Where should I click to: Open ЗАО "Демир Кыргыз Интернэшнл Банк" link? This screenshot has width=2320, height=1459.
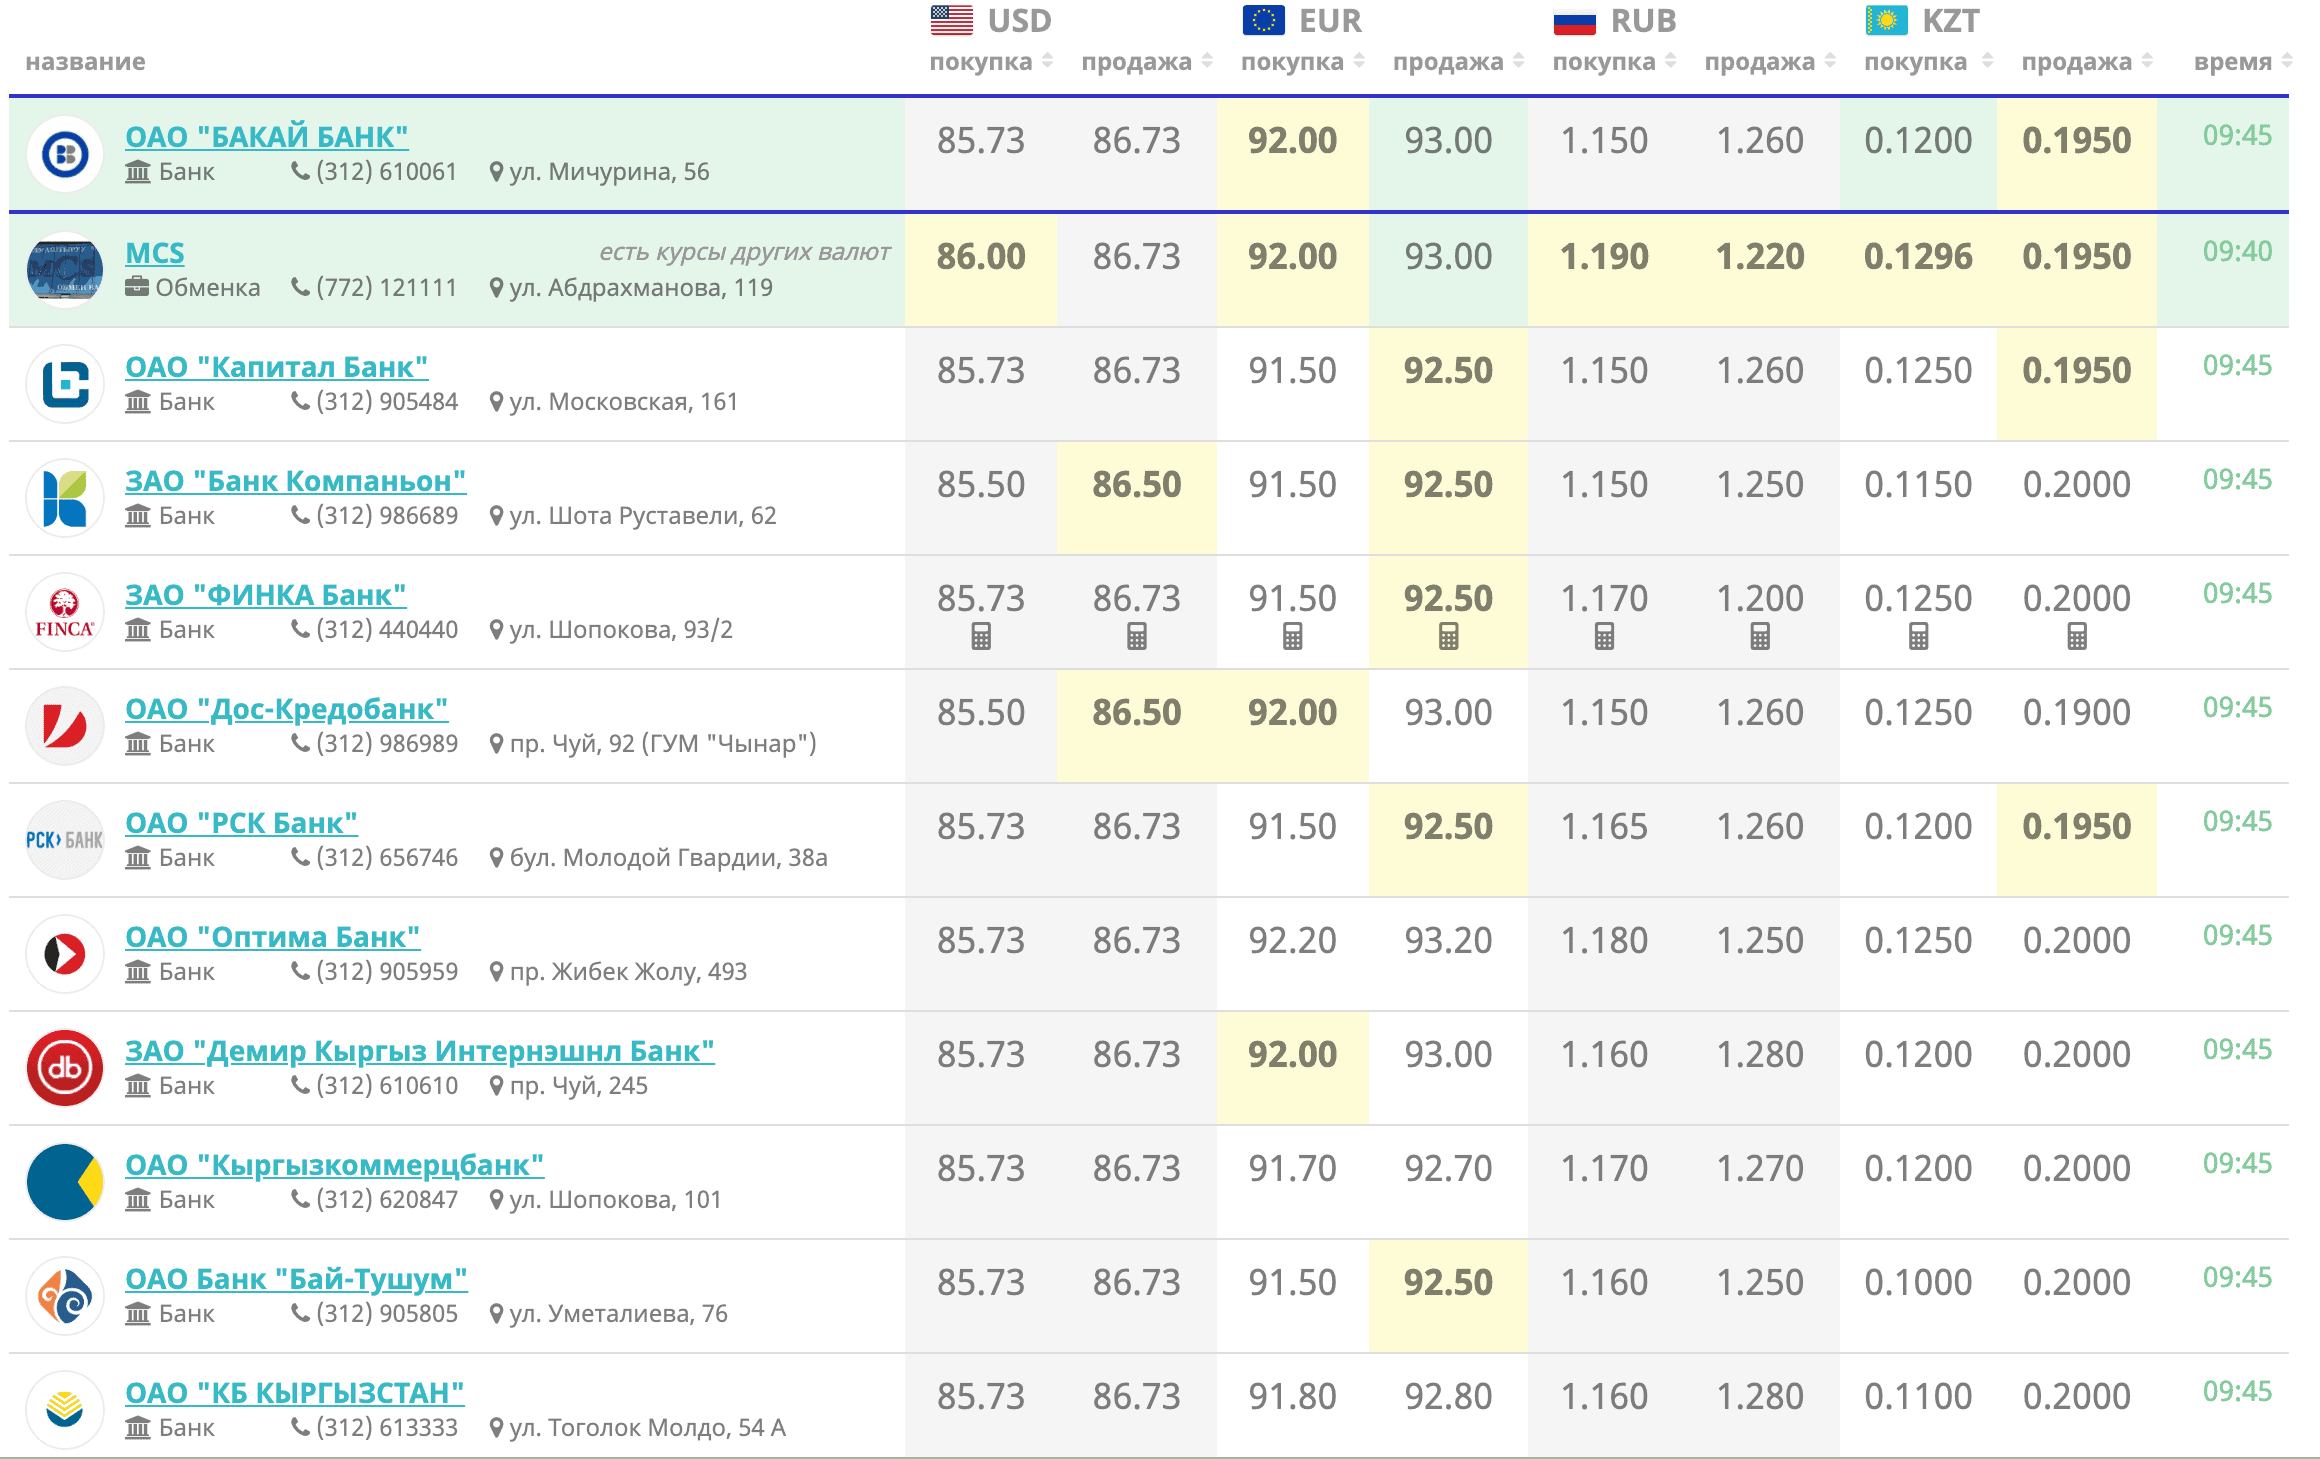pyautogui.click(x=419, y=1051)
